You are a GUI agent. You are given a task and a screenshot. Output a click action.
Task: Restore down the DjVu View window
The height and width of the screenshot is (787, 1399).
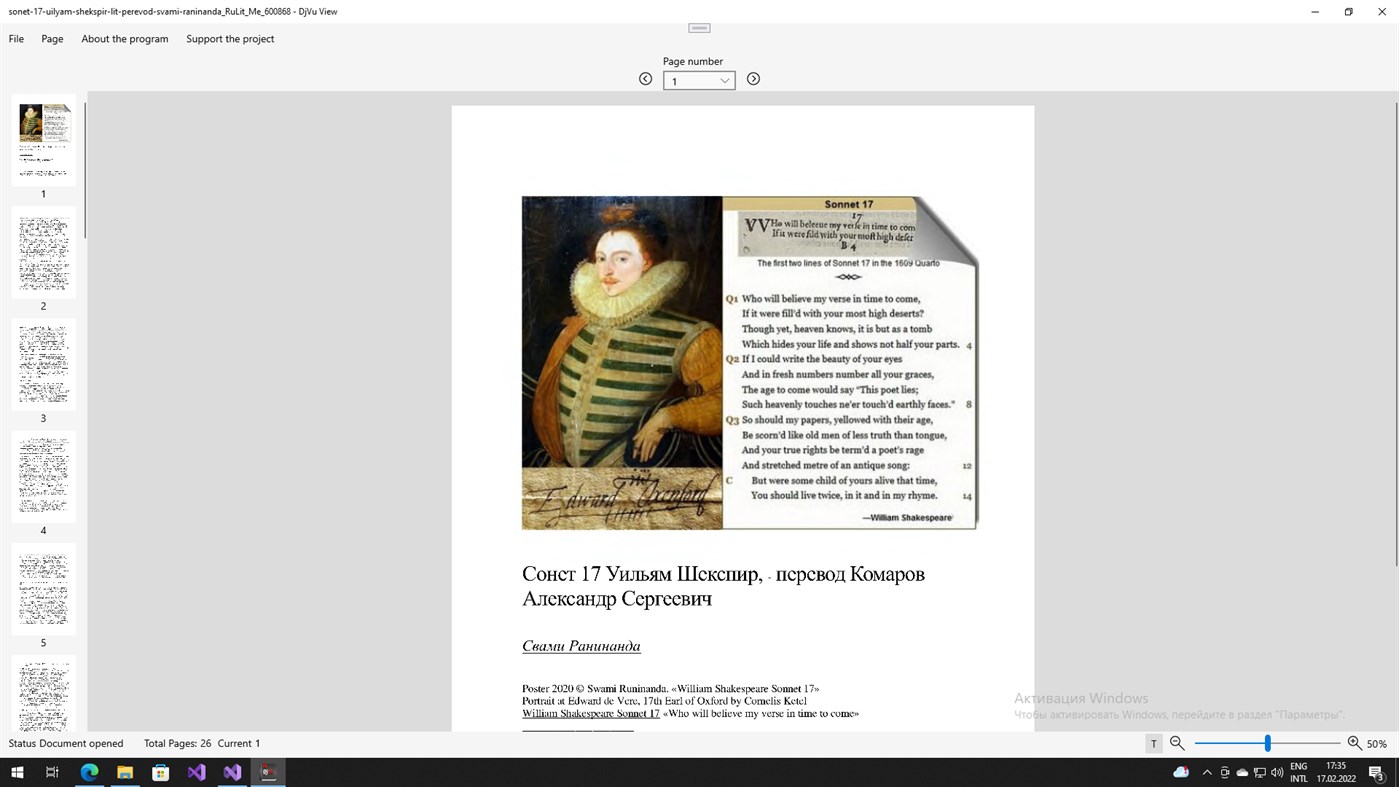(1348, 12)
